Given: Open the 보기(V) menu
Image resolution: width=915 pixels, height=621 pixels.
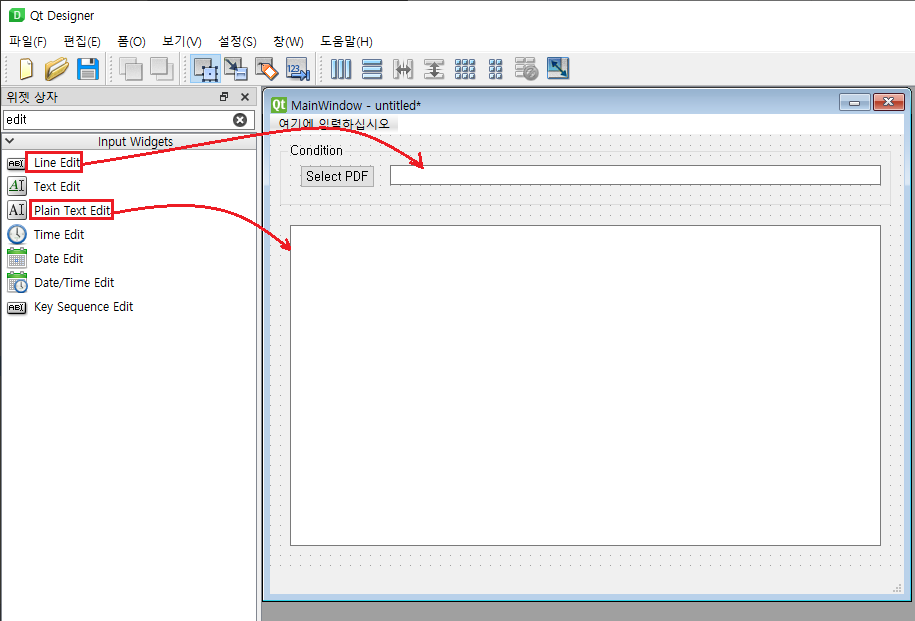Looking at the screenshot, I should point(181,41).
